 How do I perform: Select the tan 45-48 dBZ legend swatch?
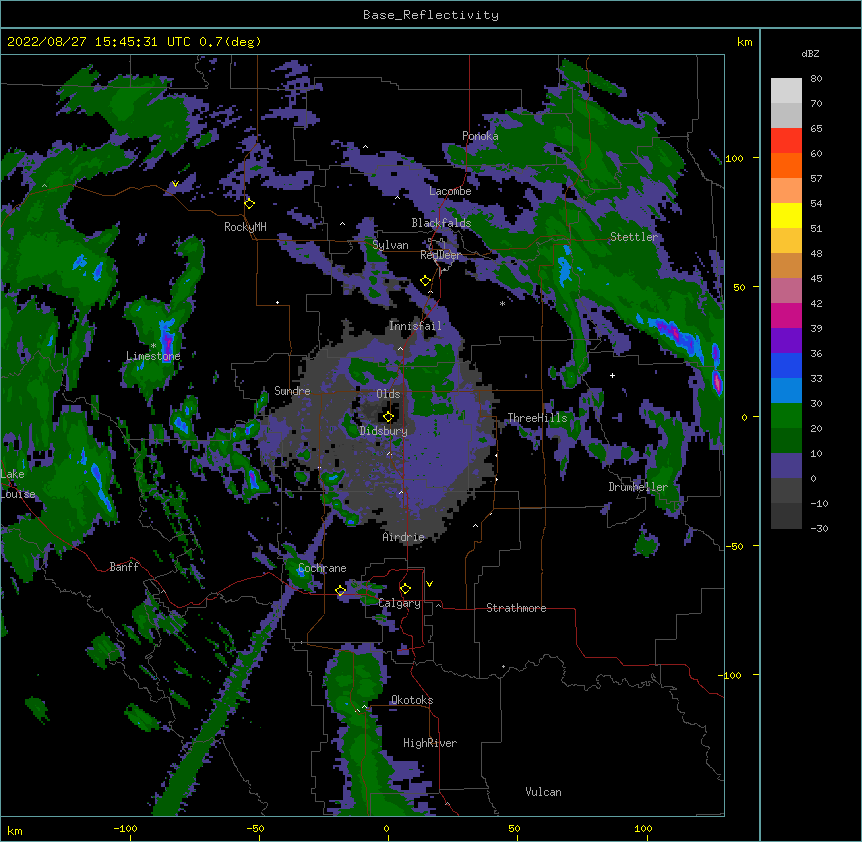pyautogui.click(x=786, y=265)
